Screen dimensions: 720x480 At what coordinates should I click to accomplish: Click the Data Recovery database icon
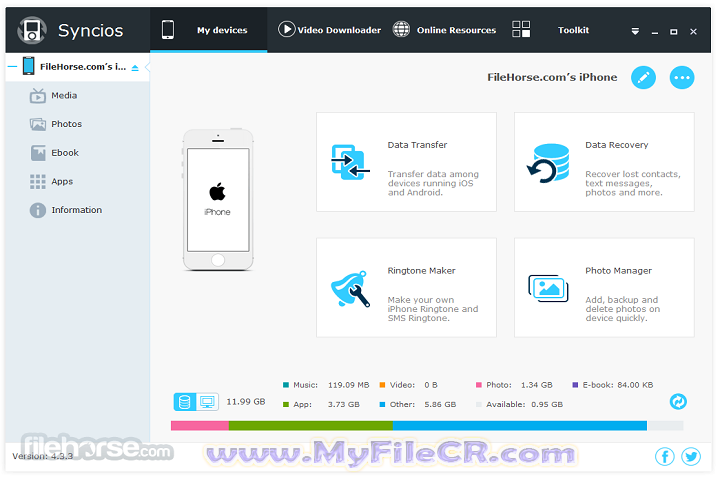pyautogui.click(x=548, y=163)
